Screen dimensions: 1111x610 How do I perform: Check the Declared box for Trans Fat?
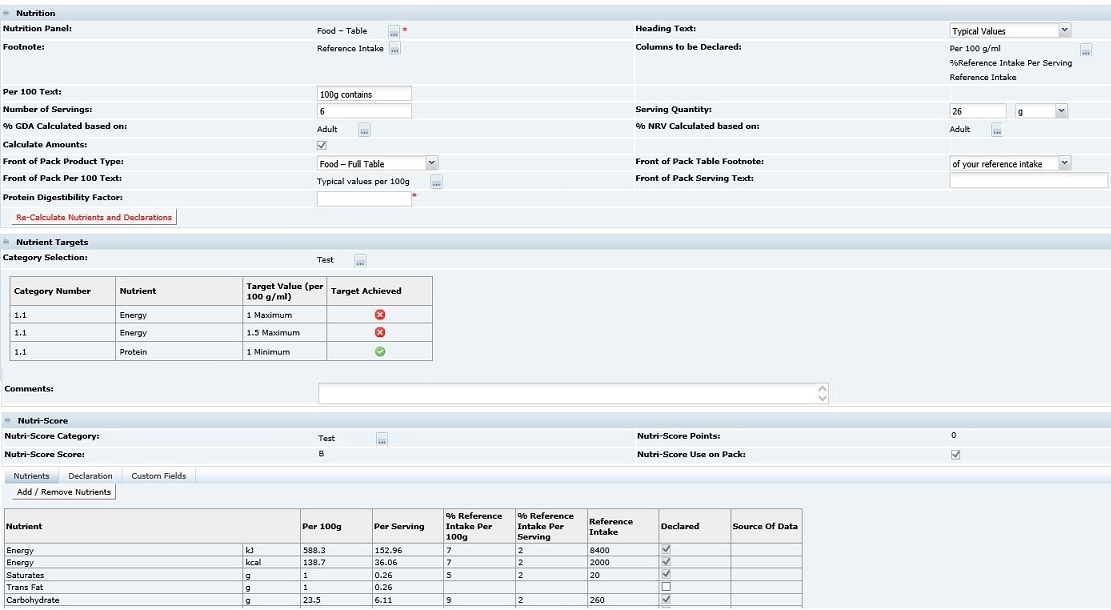tap(665, 588)
